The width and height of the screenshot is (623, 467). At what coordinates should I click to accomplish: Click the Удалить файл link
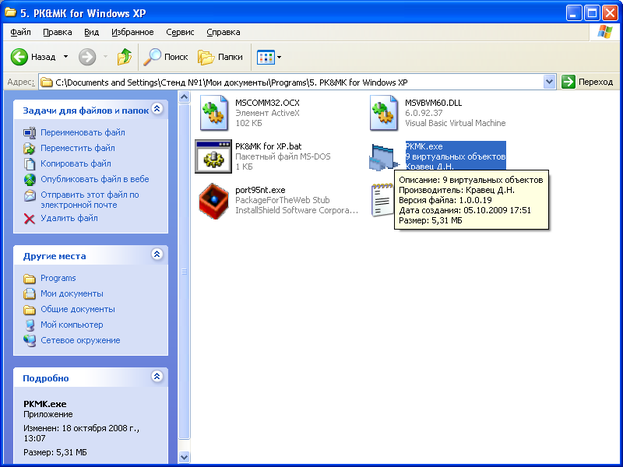click(x=69, y=217)
